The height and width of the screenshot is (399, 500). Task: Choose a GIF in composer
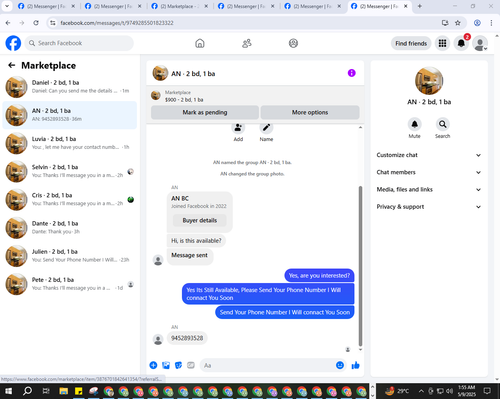[191, 365]
